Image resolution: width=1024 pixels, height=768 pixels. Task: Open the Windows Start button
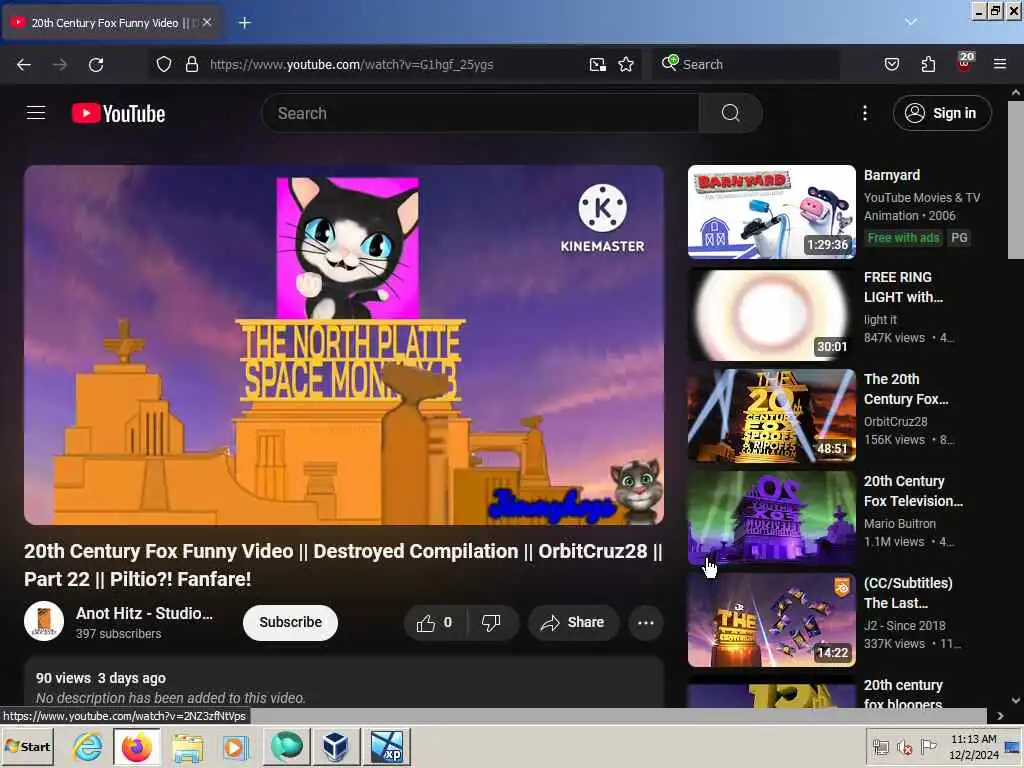pyautogui.click(x=27, y=746)
